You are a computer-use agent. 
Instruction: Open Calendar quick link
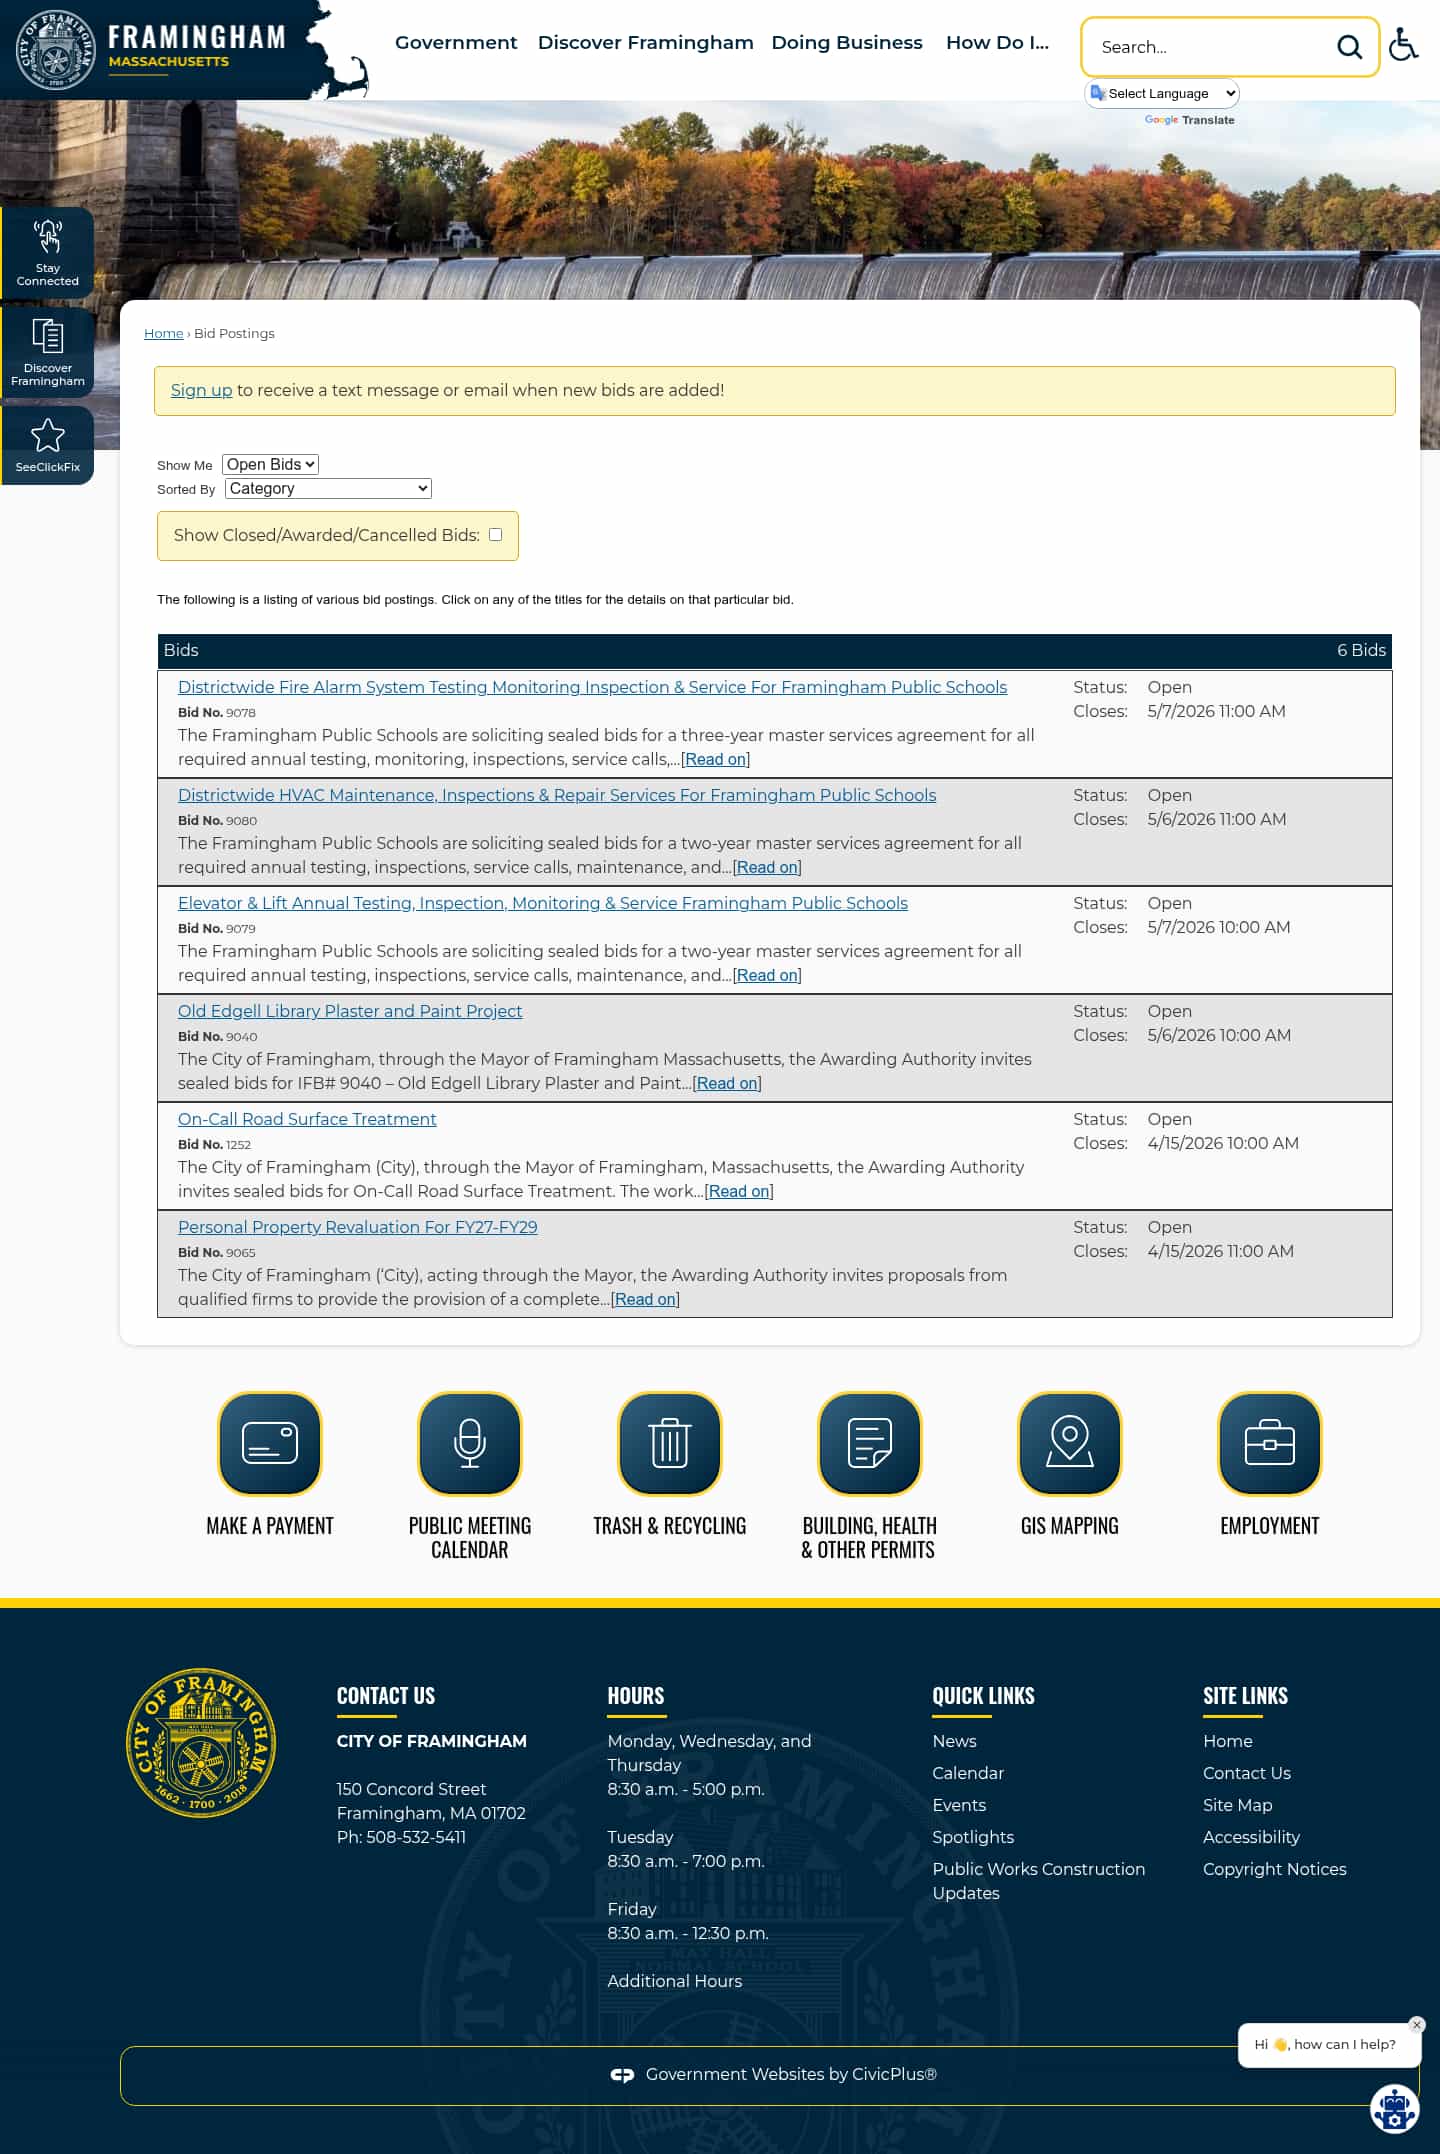[x=968, y=1773]
